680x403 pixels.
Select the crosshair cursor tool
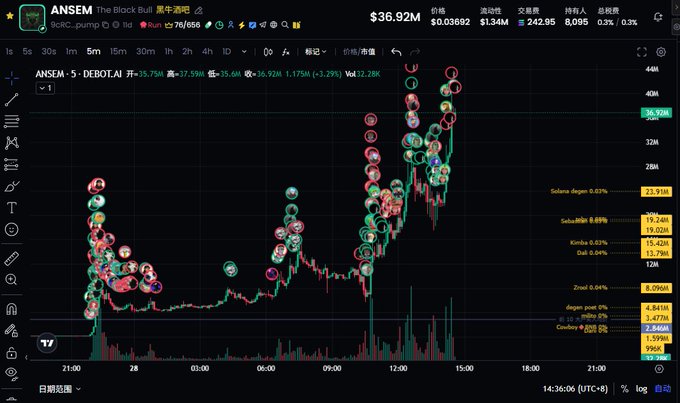pyautogui.click(x=12, y=78)
